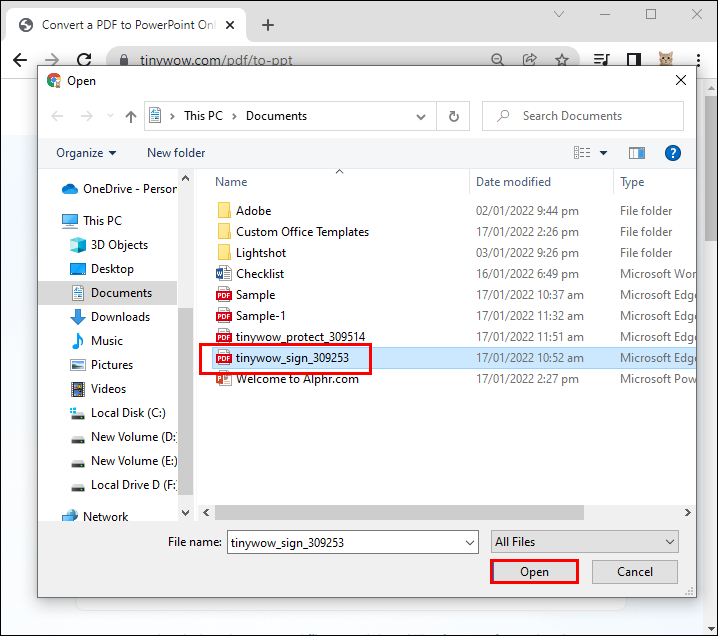Select the Sample PDF file
This screenshot has height=636, width=718.
coord(245,295)
